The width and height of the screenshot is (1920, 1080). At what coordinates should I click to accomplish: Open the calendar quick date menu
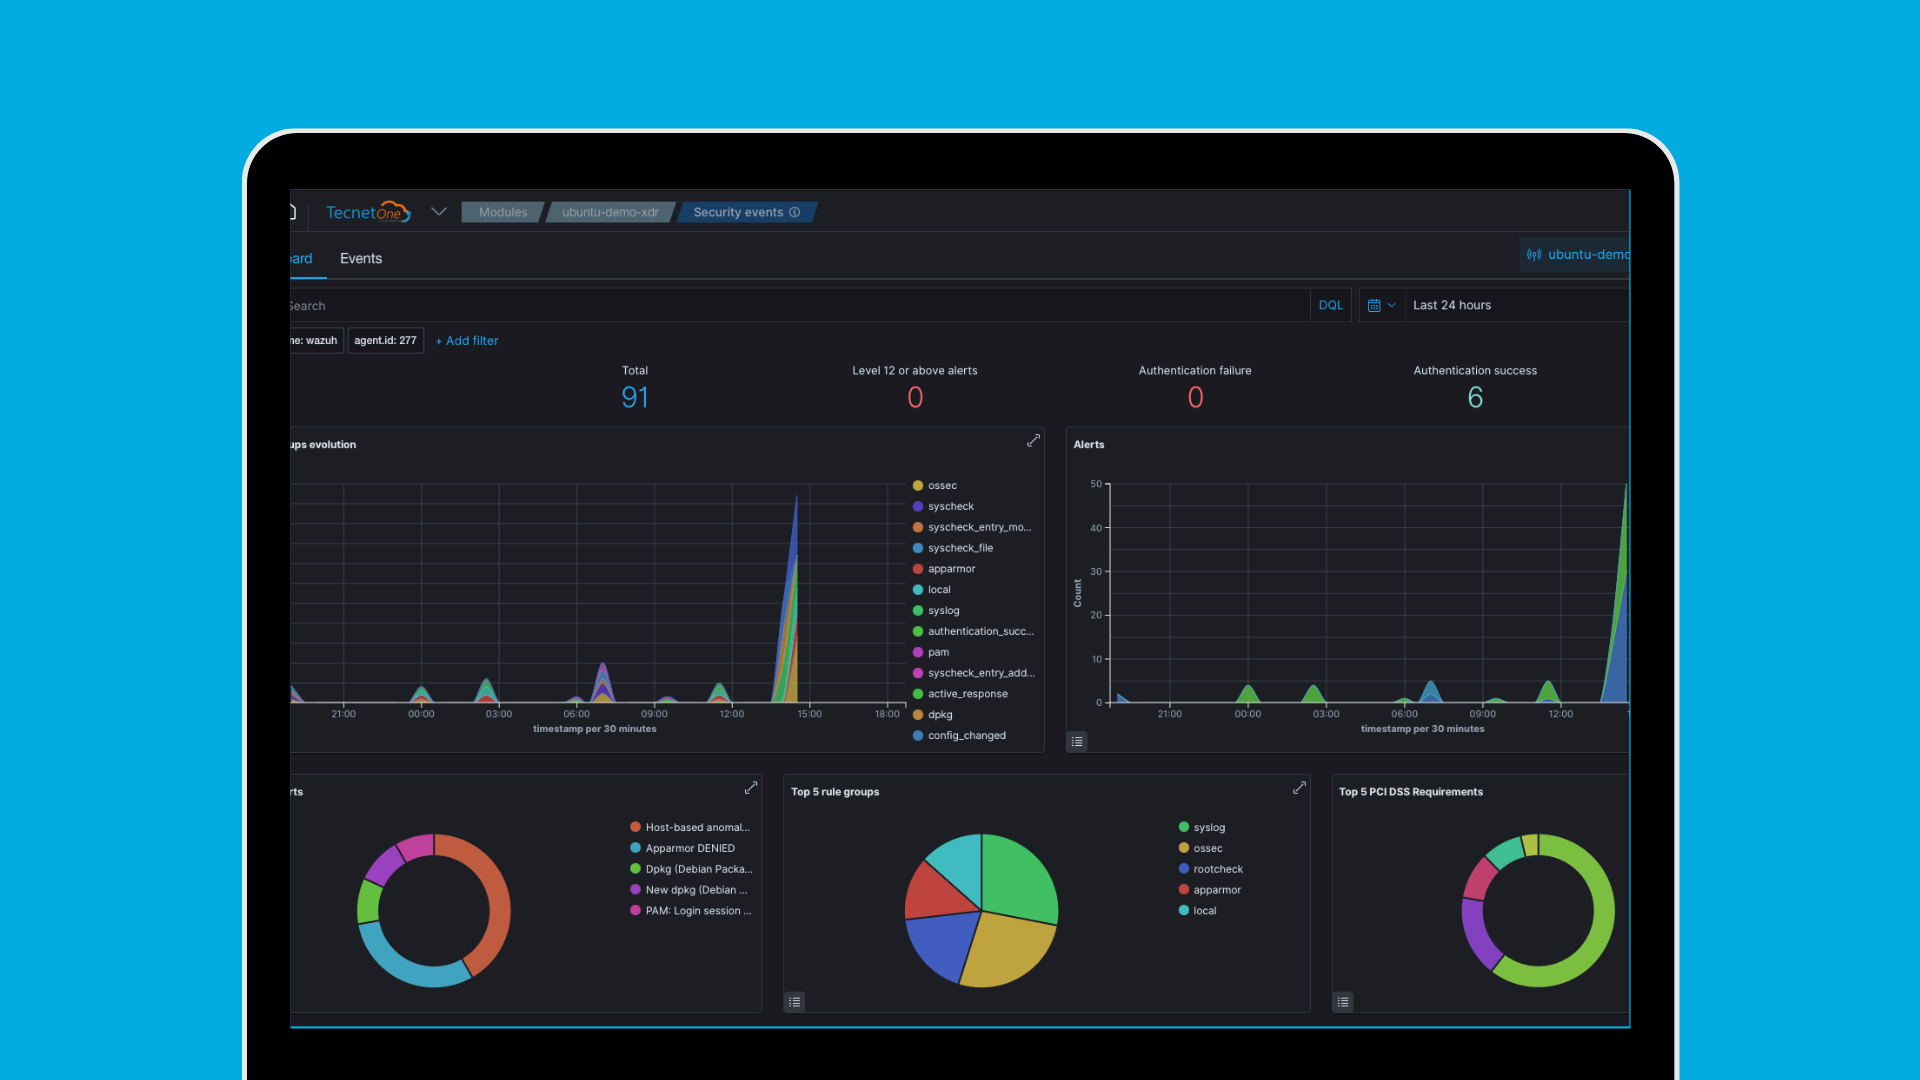coord(1381,305)
